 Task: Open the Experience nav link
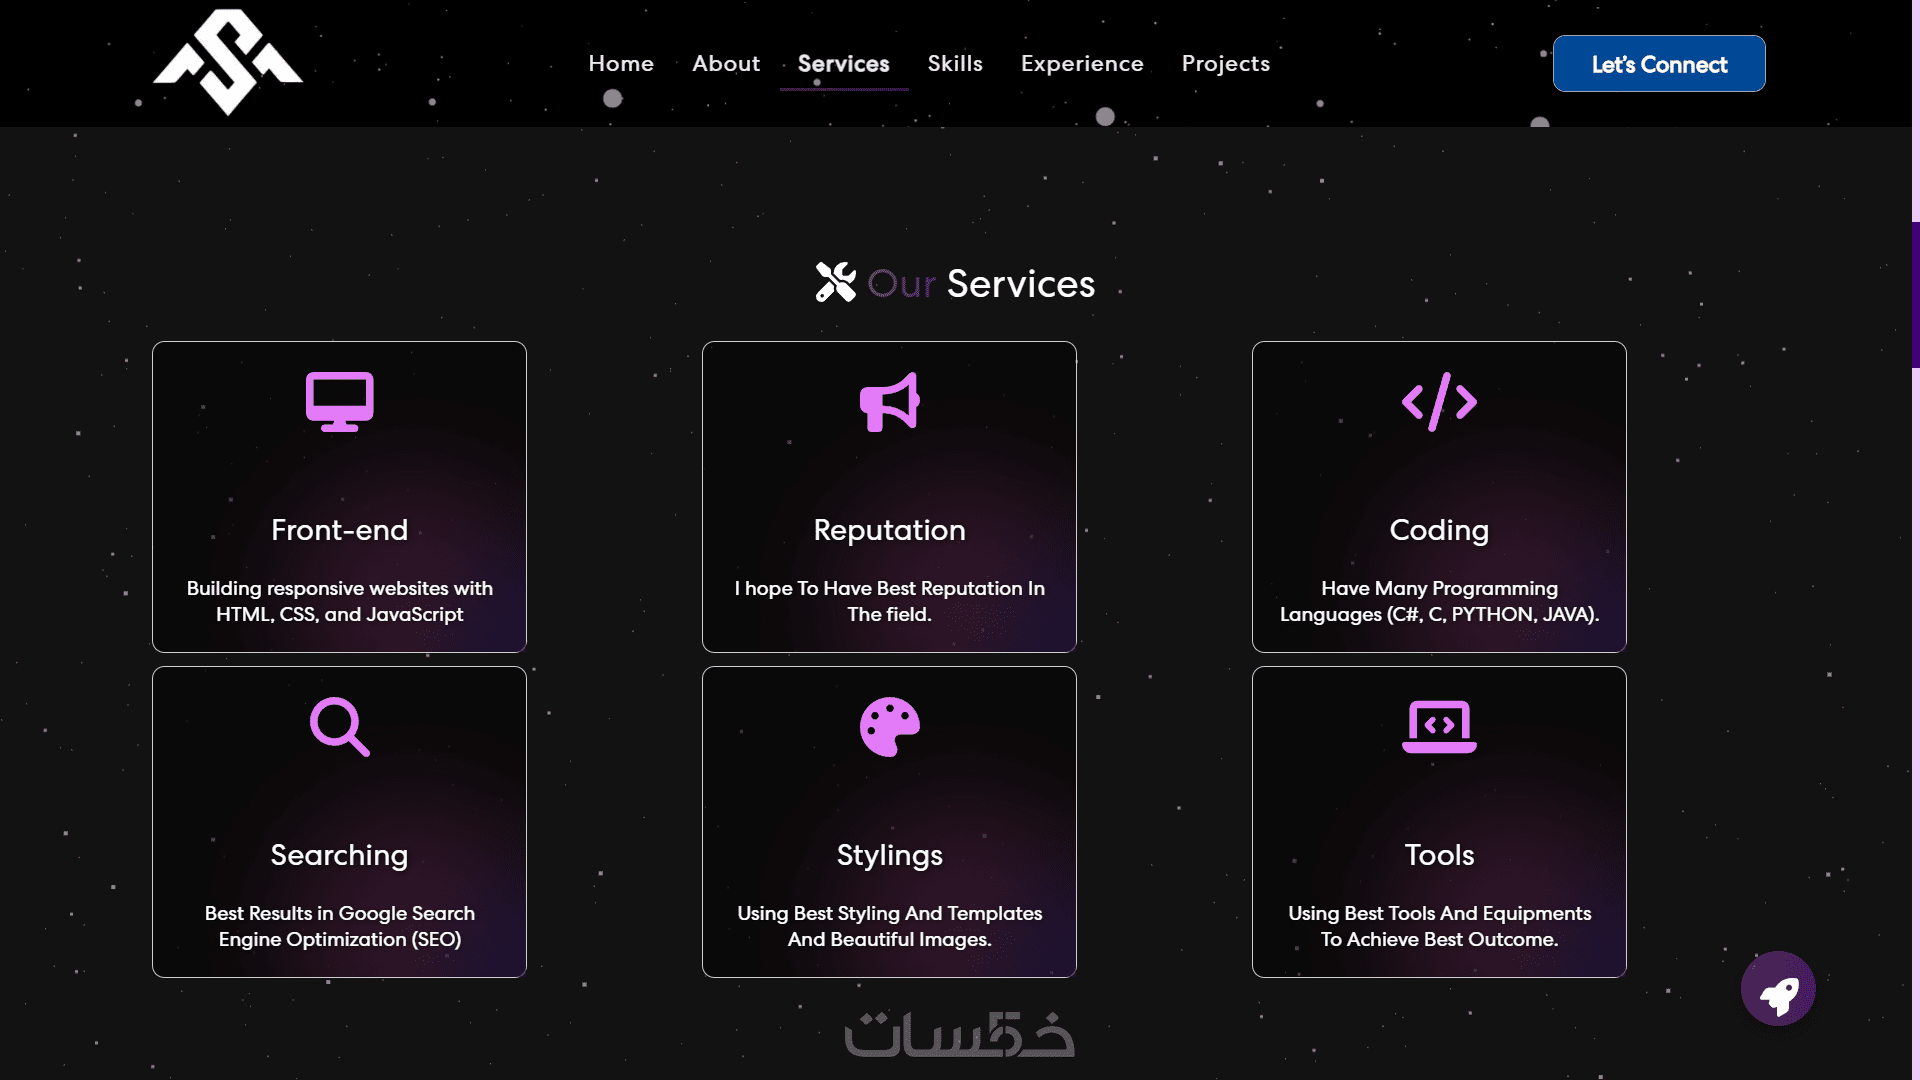[x=1082, y=63]
